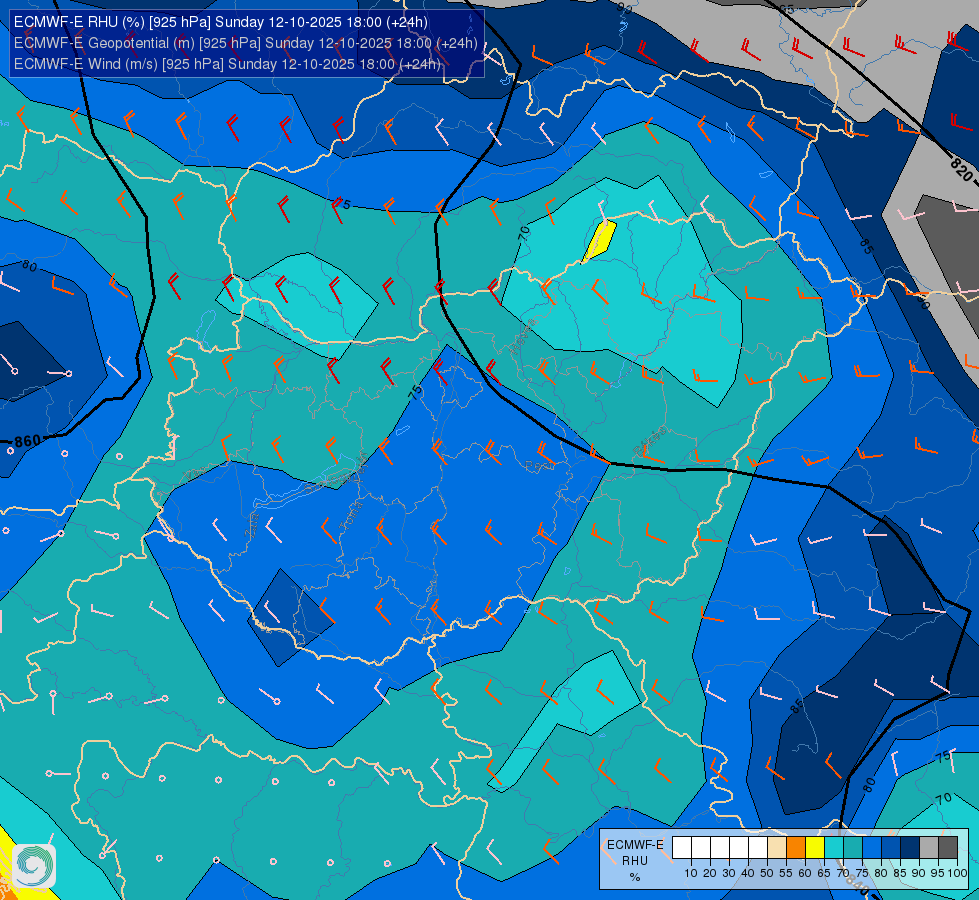Click the 820 geopotential contour label
The height and width of the screenshot is (900, 979).
click(962, 170)
